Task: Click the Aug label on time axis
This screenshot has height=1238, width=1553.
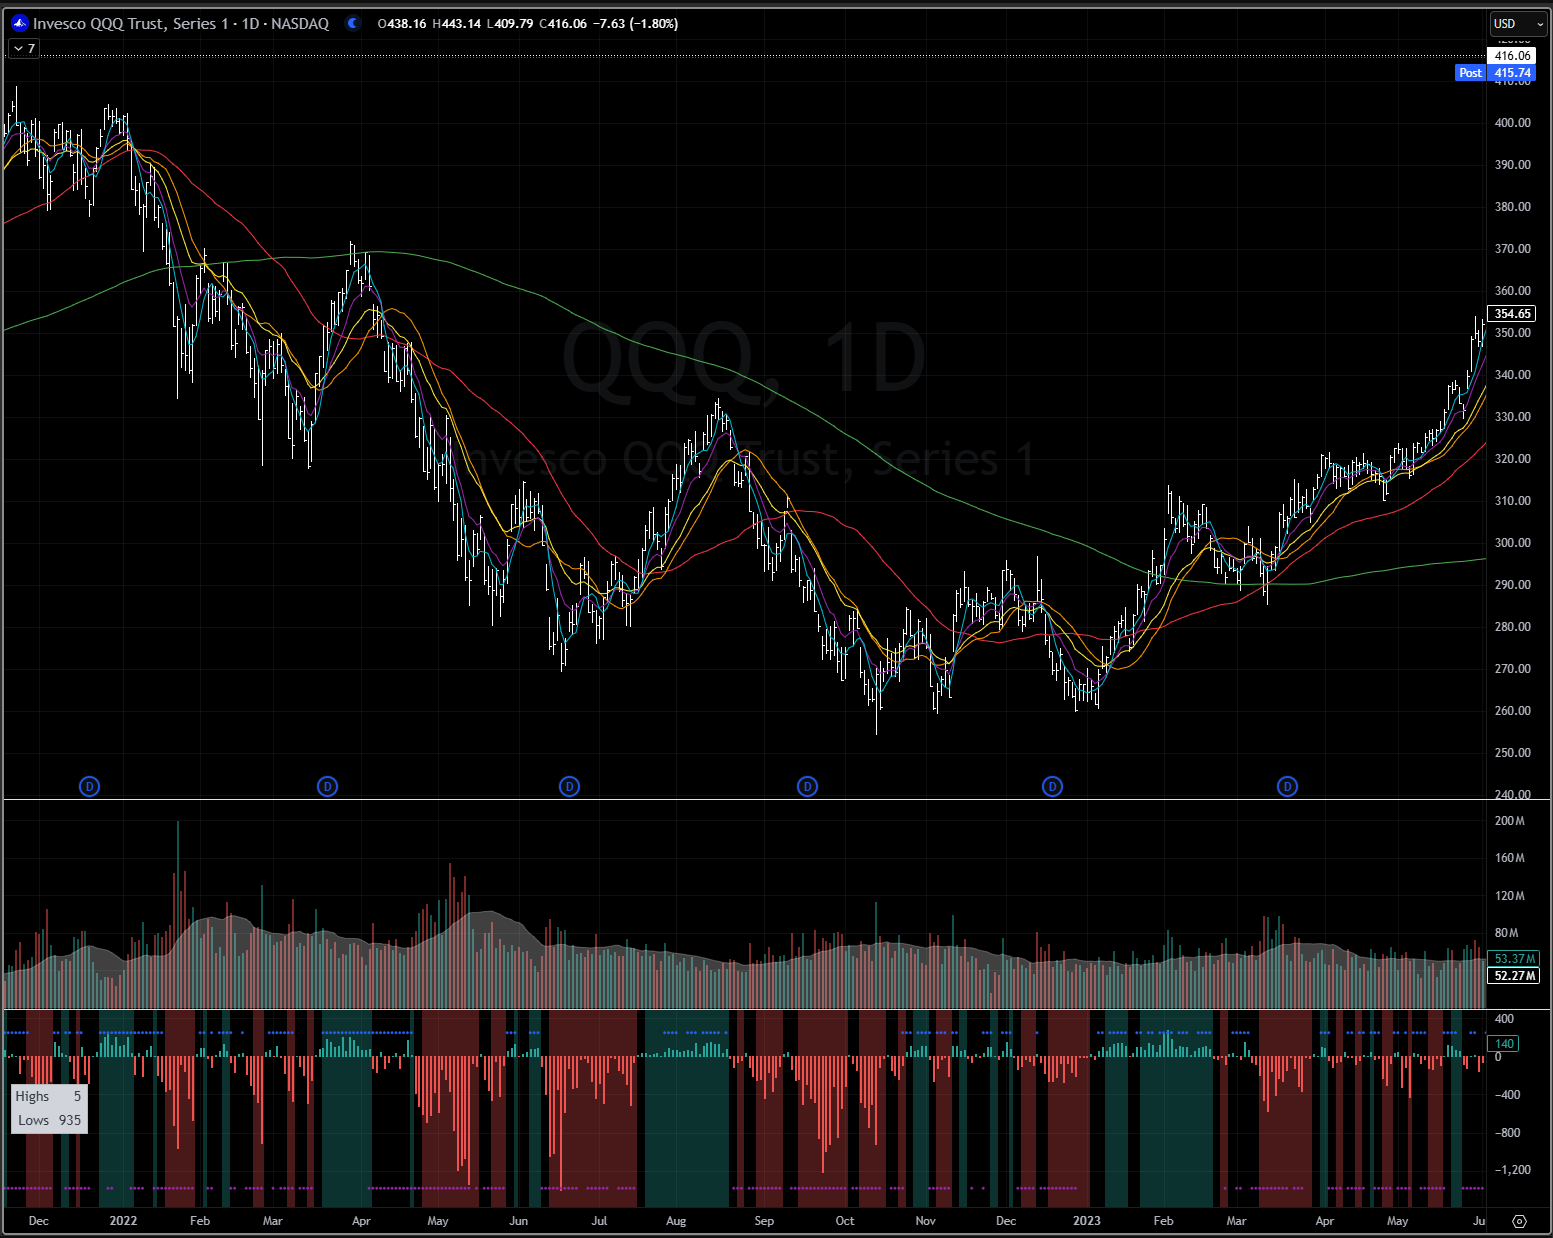Action: (x=676, y=1221)
